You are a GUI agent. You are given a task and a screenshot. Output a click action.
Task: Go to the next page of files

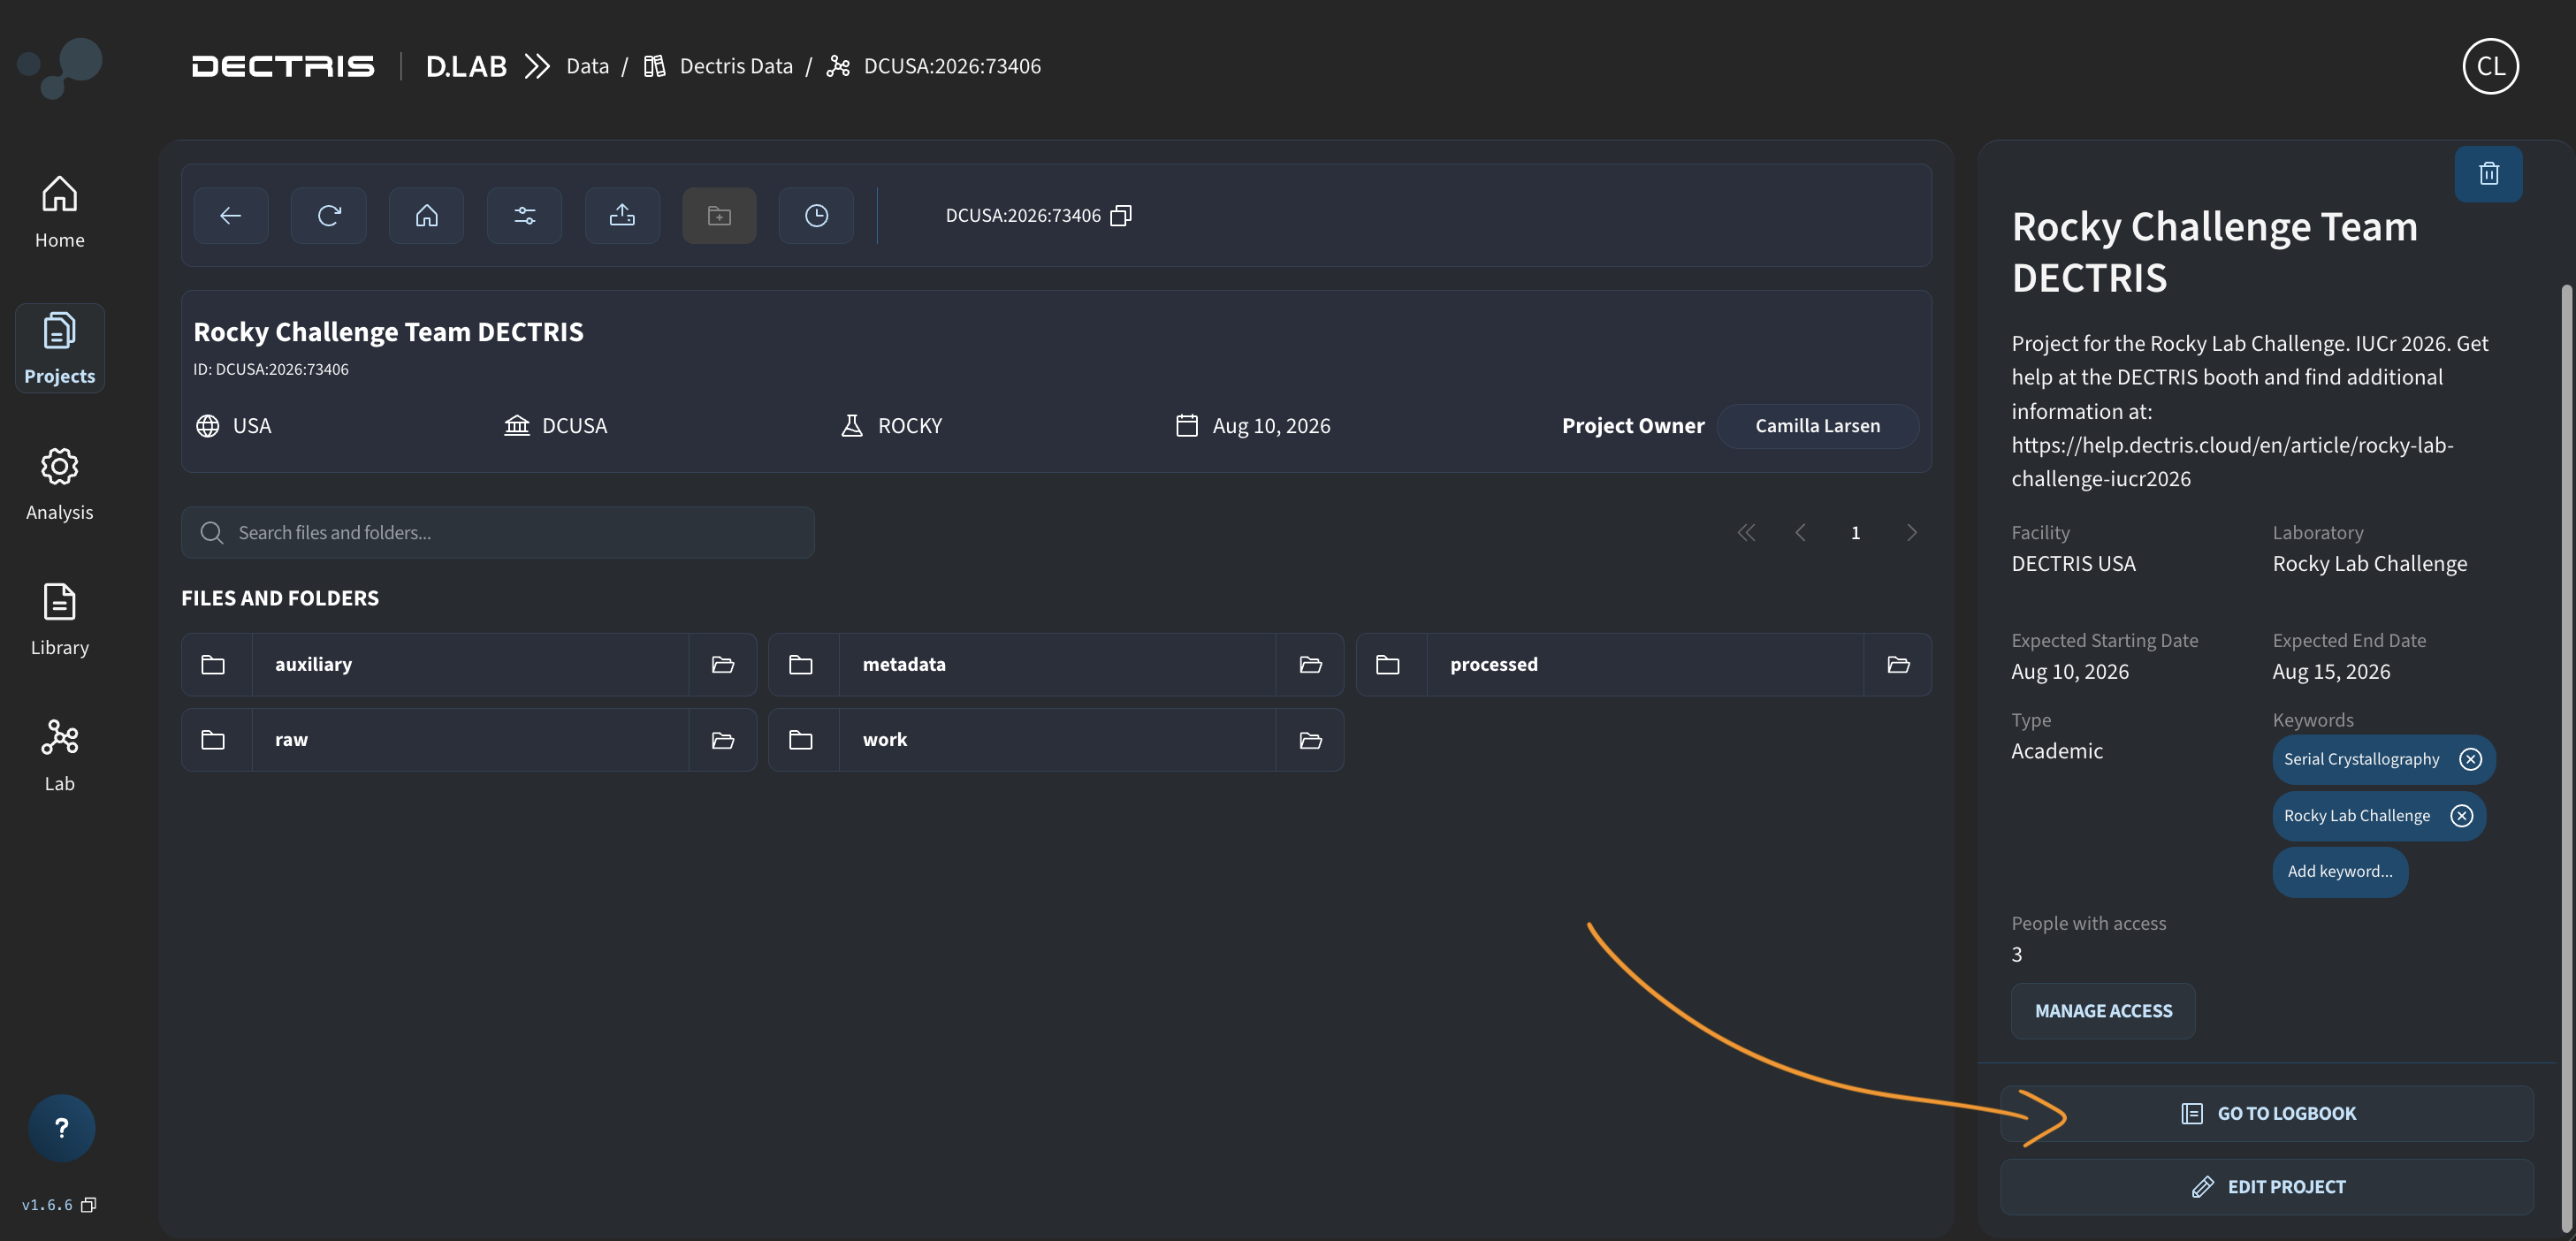(1911, 532)
